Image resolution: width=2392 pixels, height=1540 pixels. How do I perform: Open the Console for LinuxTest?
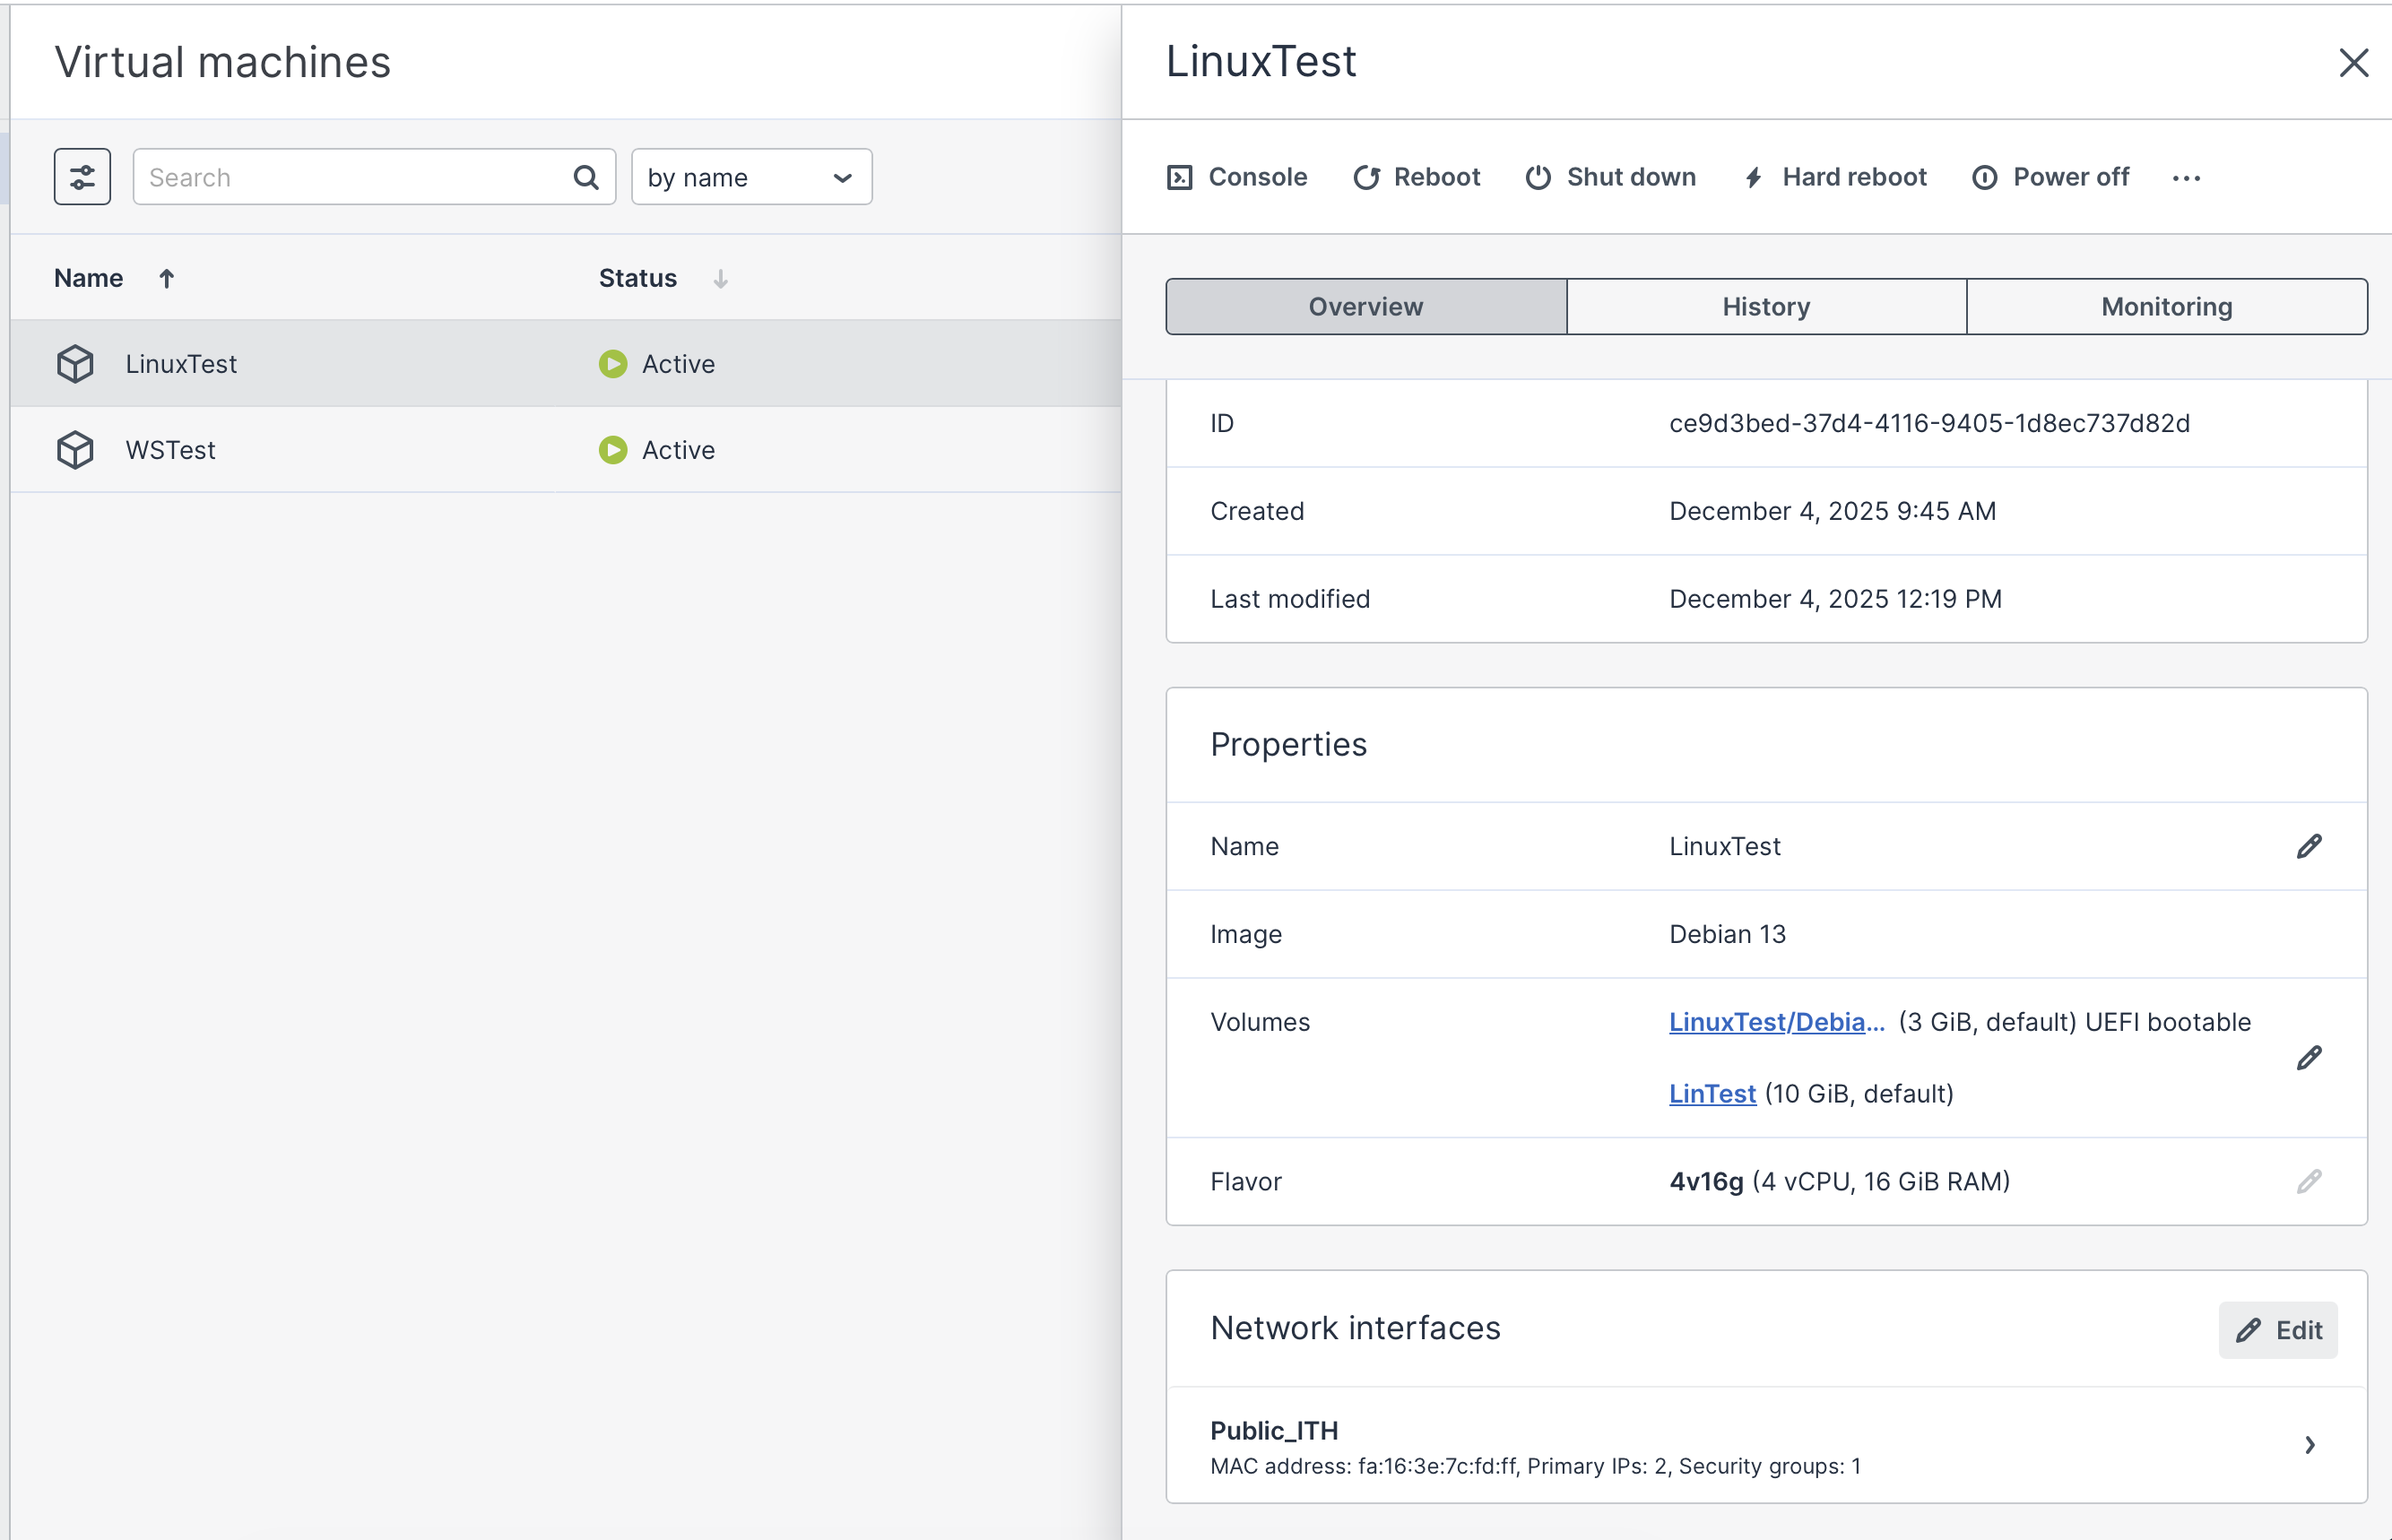(x=1237, y=177)
